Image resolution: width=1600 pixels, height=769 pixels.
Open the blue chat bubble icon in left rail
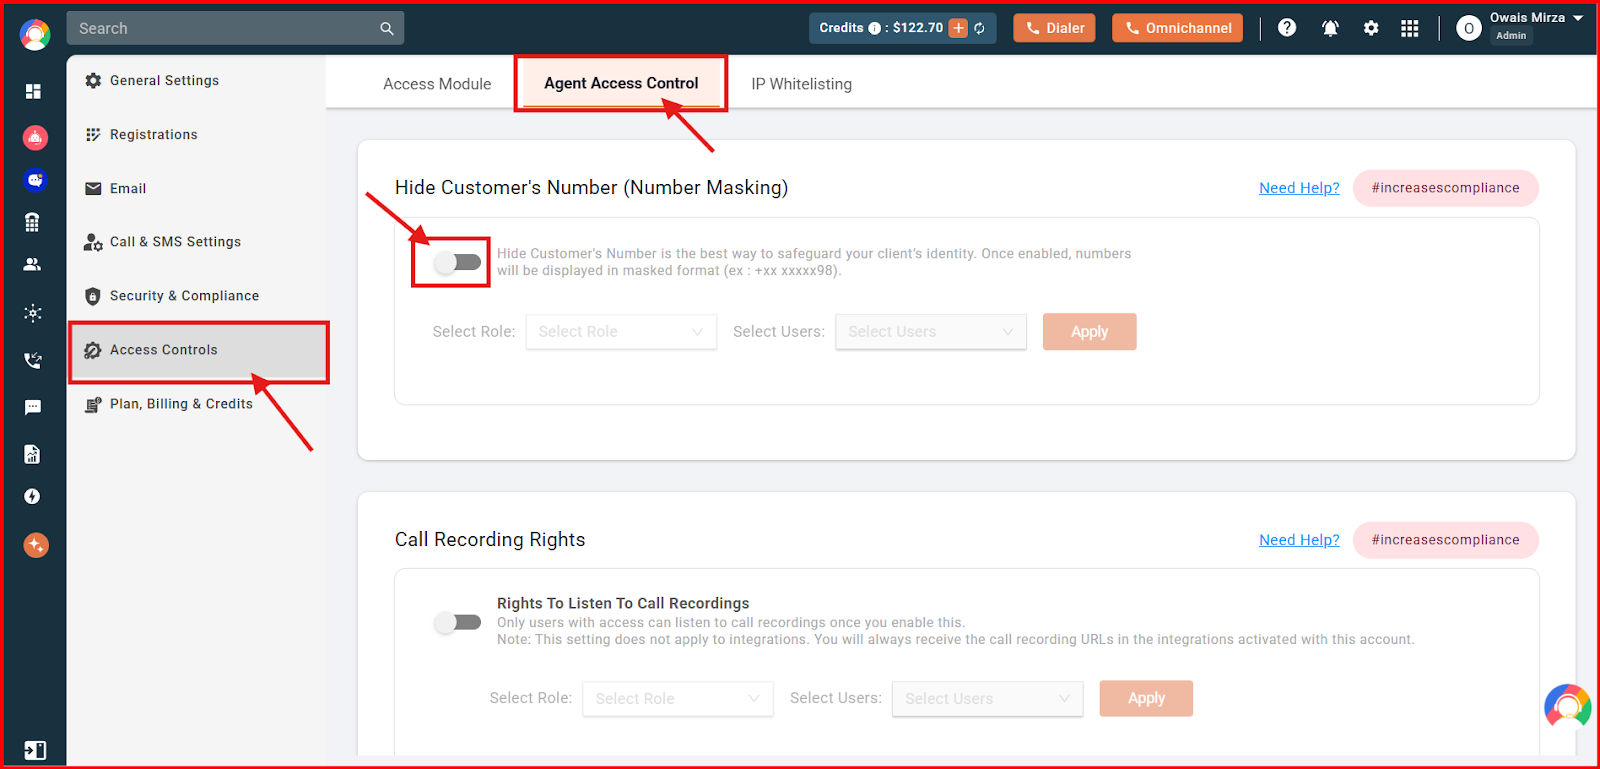(x=35, y=180)
